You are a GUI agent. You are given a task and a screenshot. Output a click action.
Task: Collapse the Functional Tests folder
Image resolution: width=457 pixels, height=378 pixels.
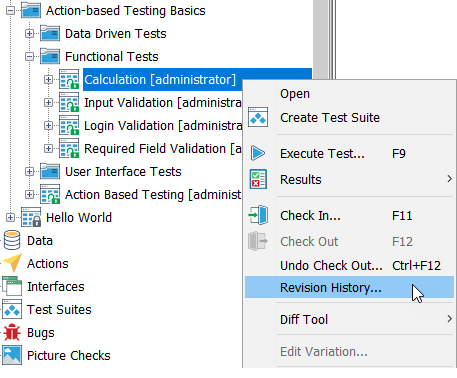tap(29, 57)
